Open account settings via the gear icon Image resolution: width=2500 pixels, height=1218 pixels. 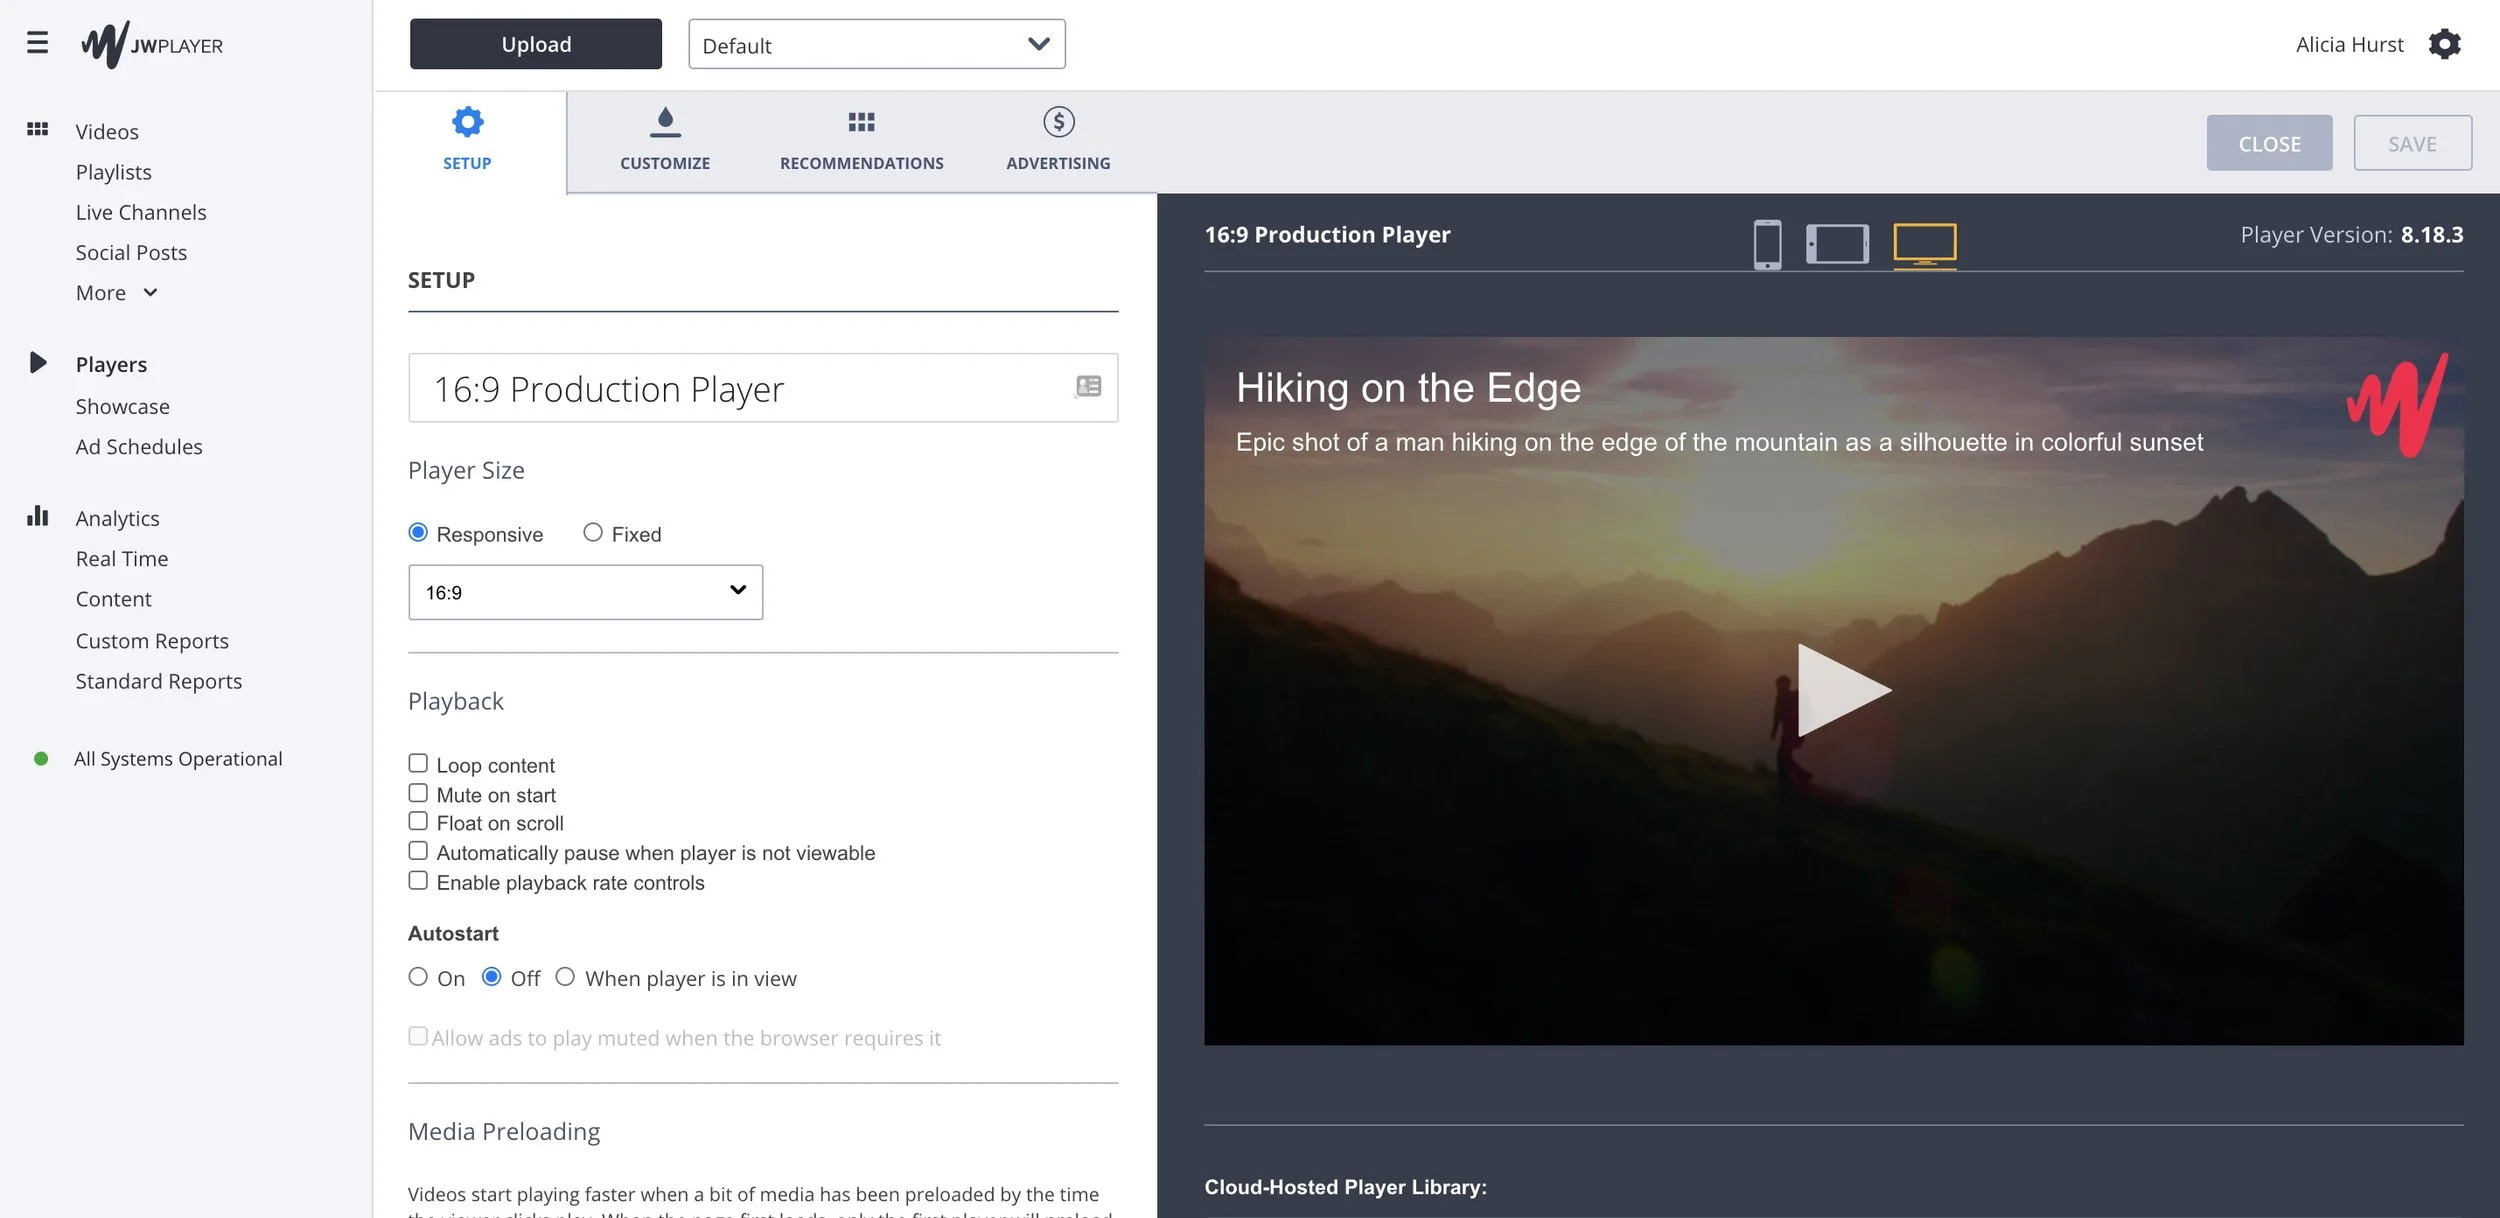point(2446,44)
